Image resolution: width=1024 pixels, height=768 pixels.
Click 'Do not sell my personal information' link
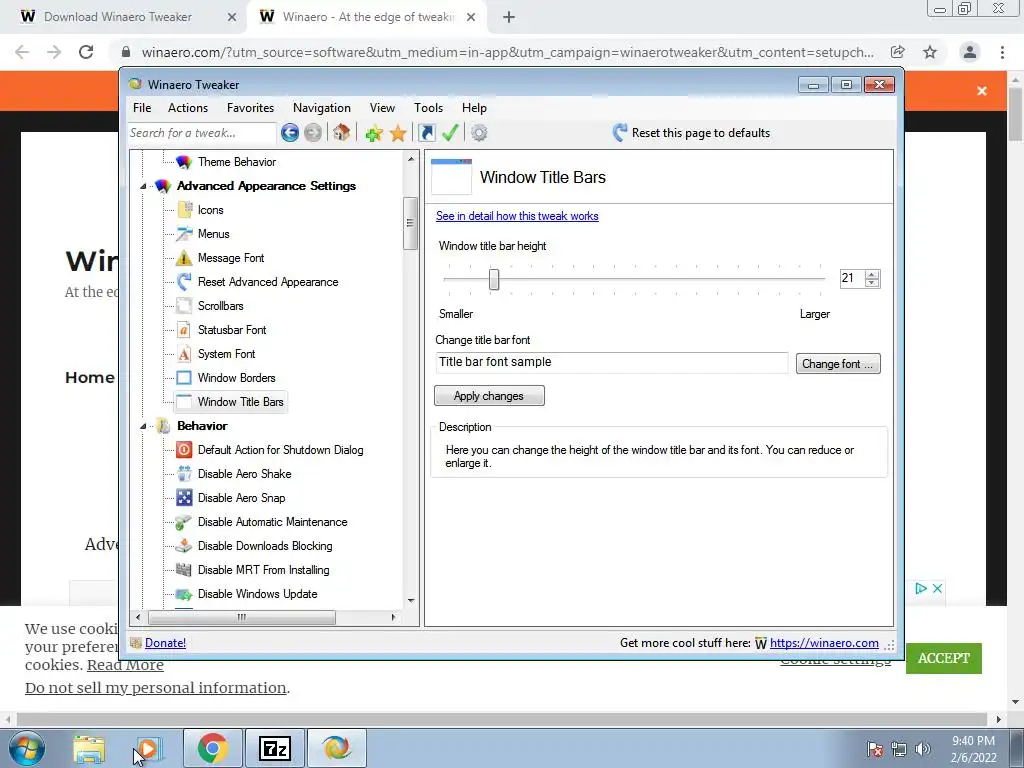tap(155, 688)
